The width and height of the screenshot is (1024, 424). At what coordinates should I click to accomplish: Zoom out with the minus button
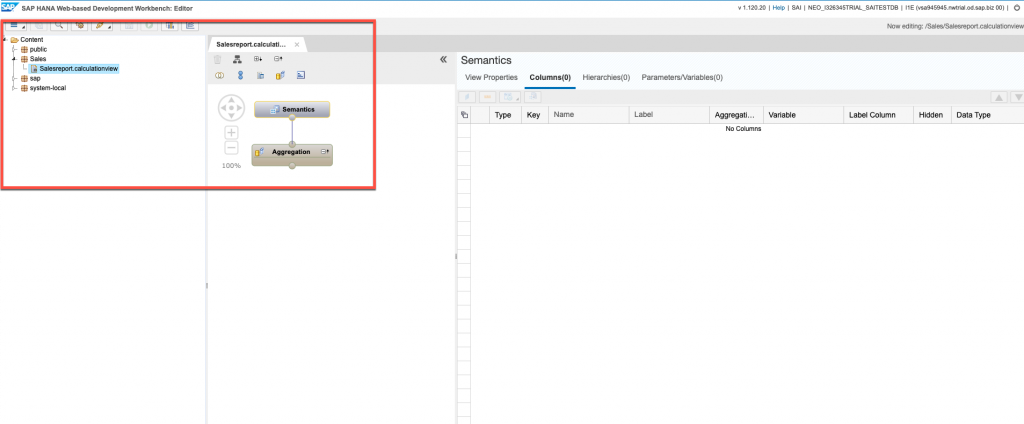[x=231, y=148]
